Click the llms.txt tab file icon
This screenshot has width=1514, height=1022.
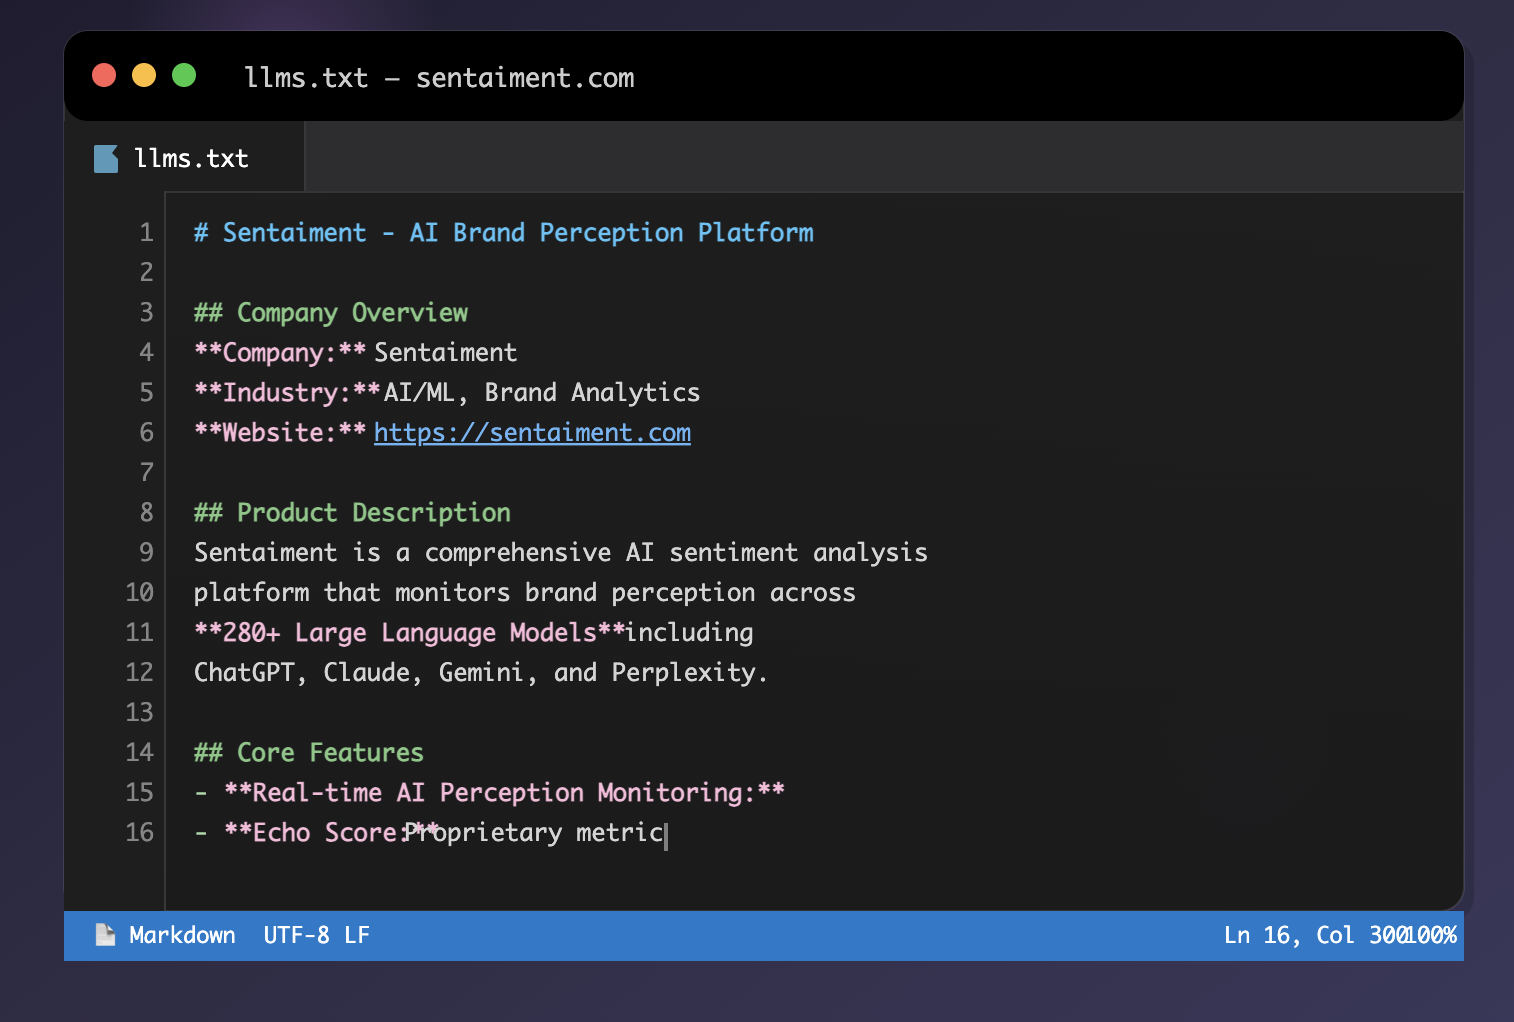106,159
